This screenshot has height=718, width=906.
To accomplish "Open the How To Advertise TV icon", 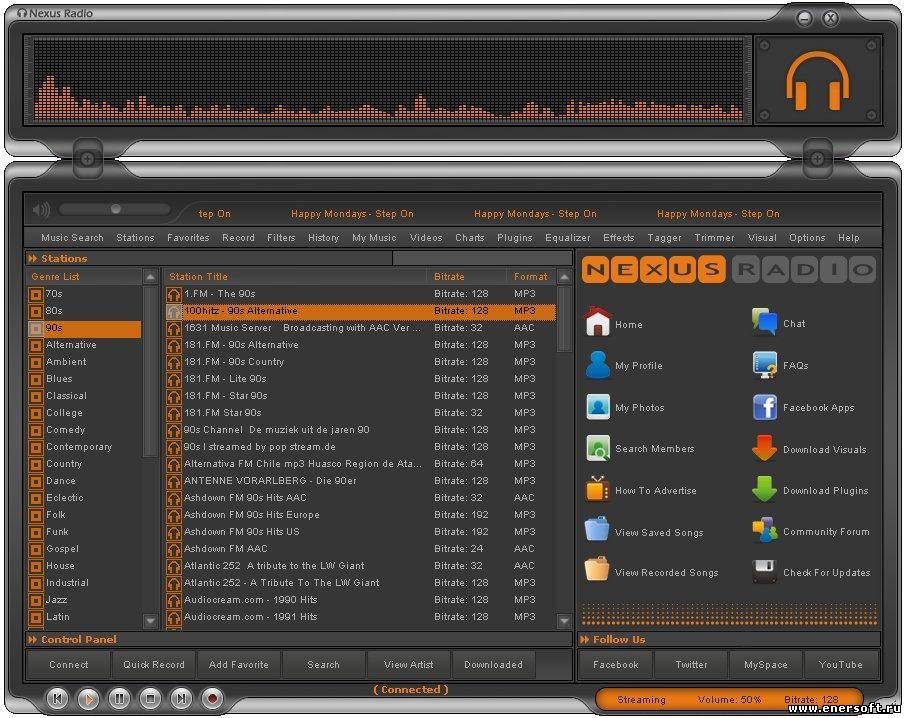I will [597, 489].
